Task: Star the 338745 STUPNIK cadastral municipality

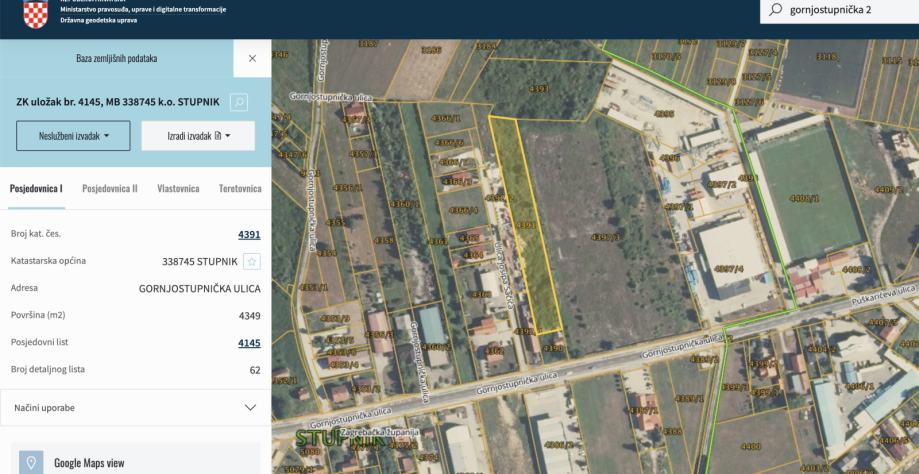Action: tap(252, 261)
